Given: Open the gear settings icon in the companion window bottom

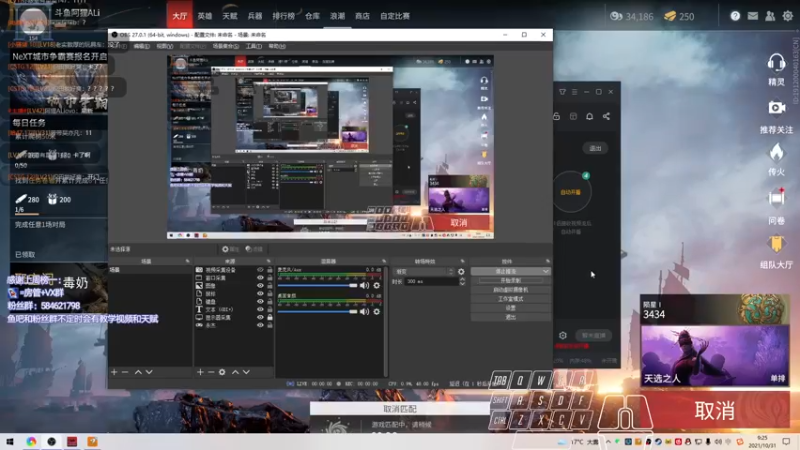Looking at the screenshot, I should [x=563, y=335].
